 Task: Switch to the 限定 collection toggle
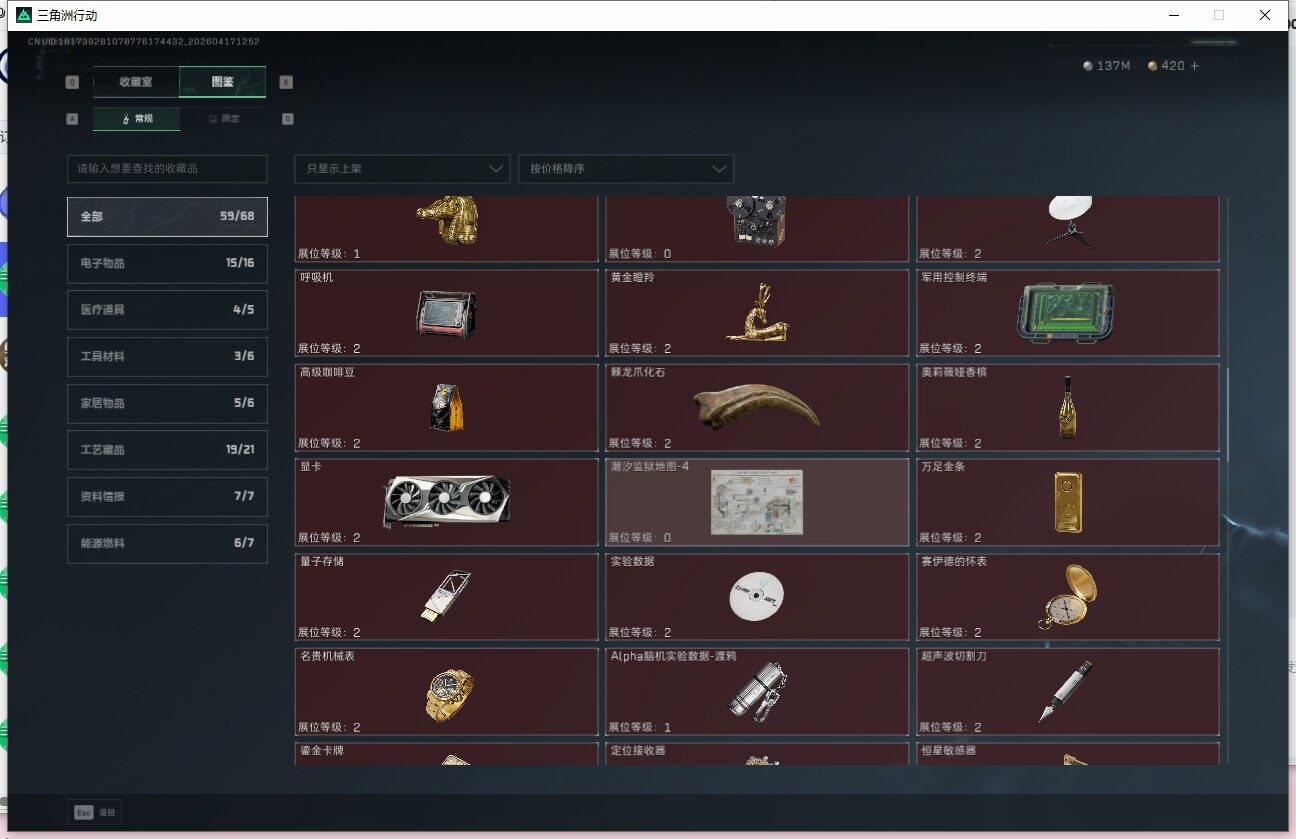point(223,119)
